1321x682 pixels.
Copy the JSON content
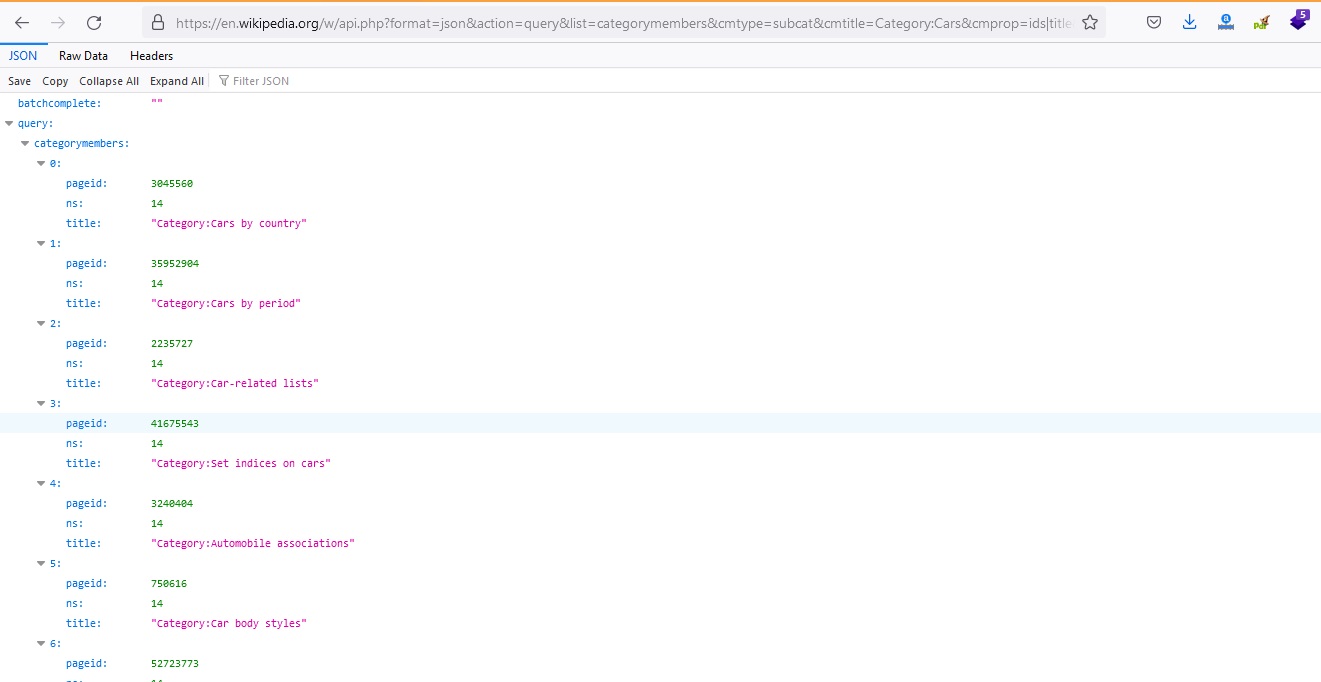(x=55, y=81)
